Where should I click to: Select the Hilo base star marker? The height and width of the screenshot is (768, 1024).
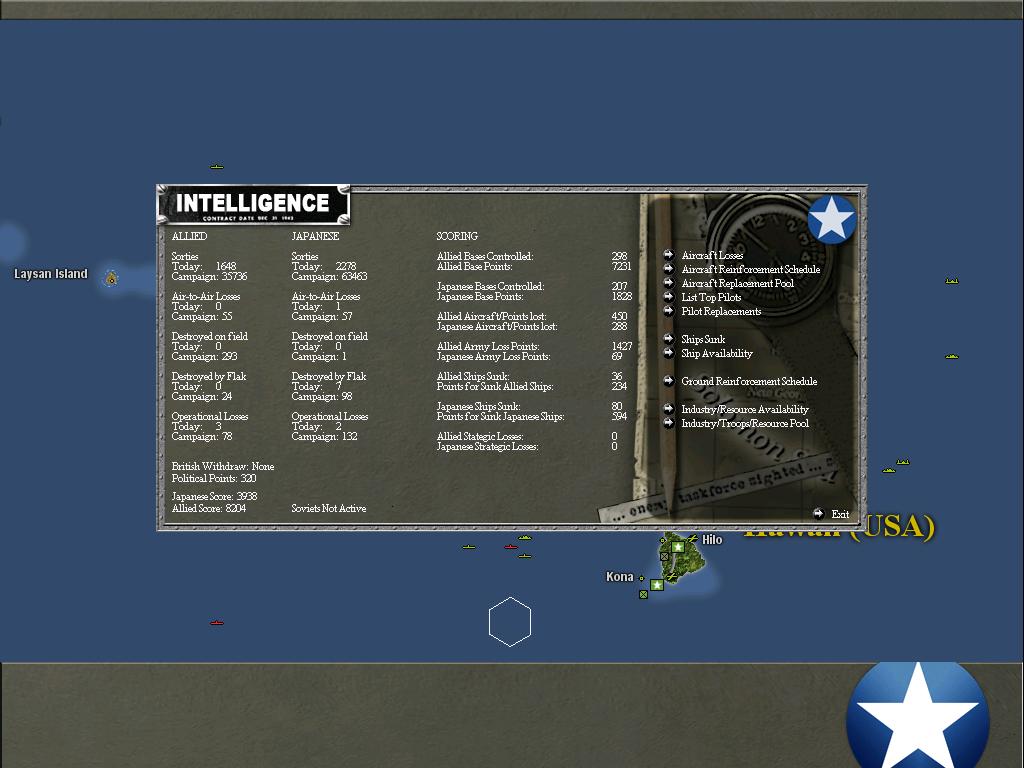pos(678,547)
